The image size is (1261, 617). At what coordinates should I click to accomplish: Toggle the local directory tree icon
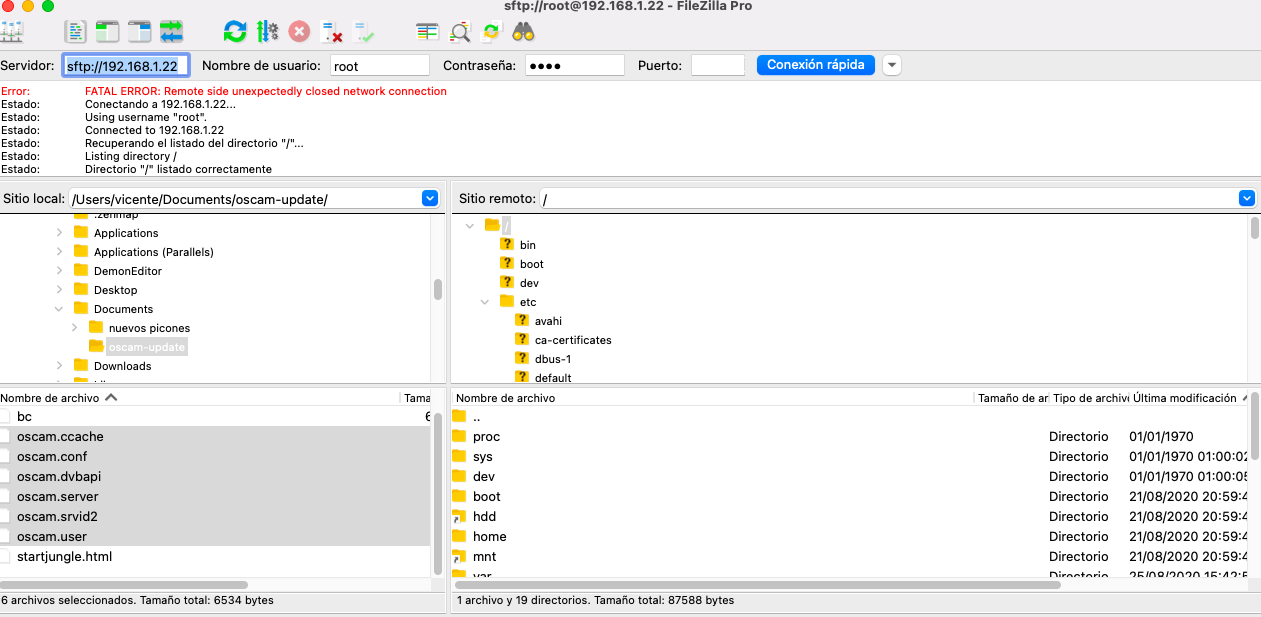click(x=107, y=31)
